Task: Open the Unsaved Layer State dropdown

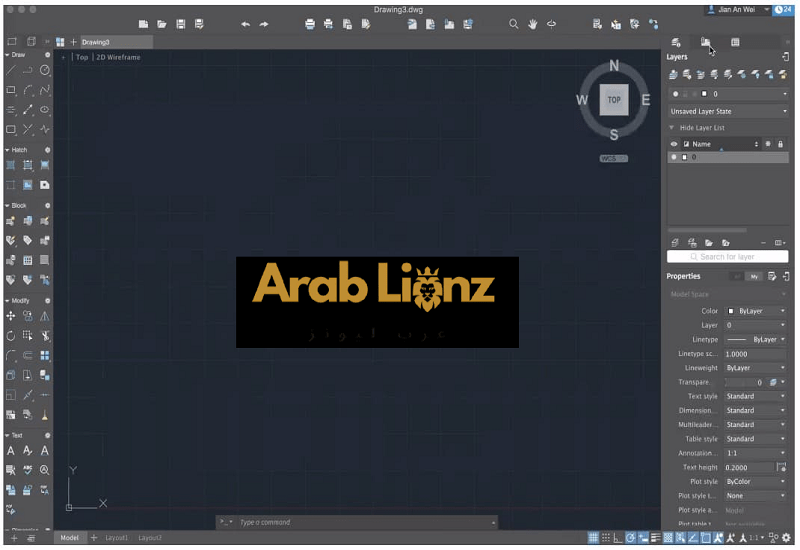Action: click(x=728, y=111)
